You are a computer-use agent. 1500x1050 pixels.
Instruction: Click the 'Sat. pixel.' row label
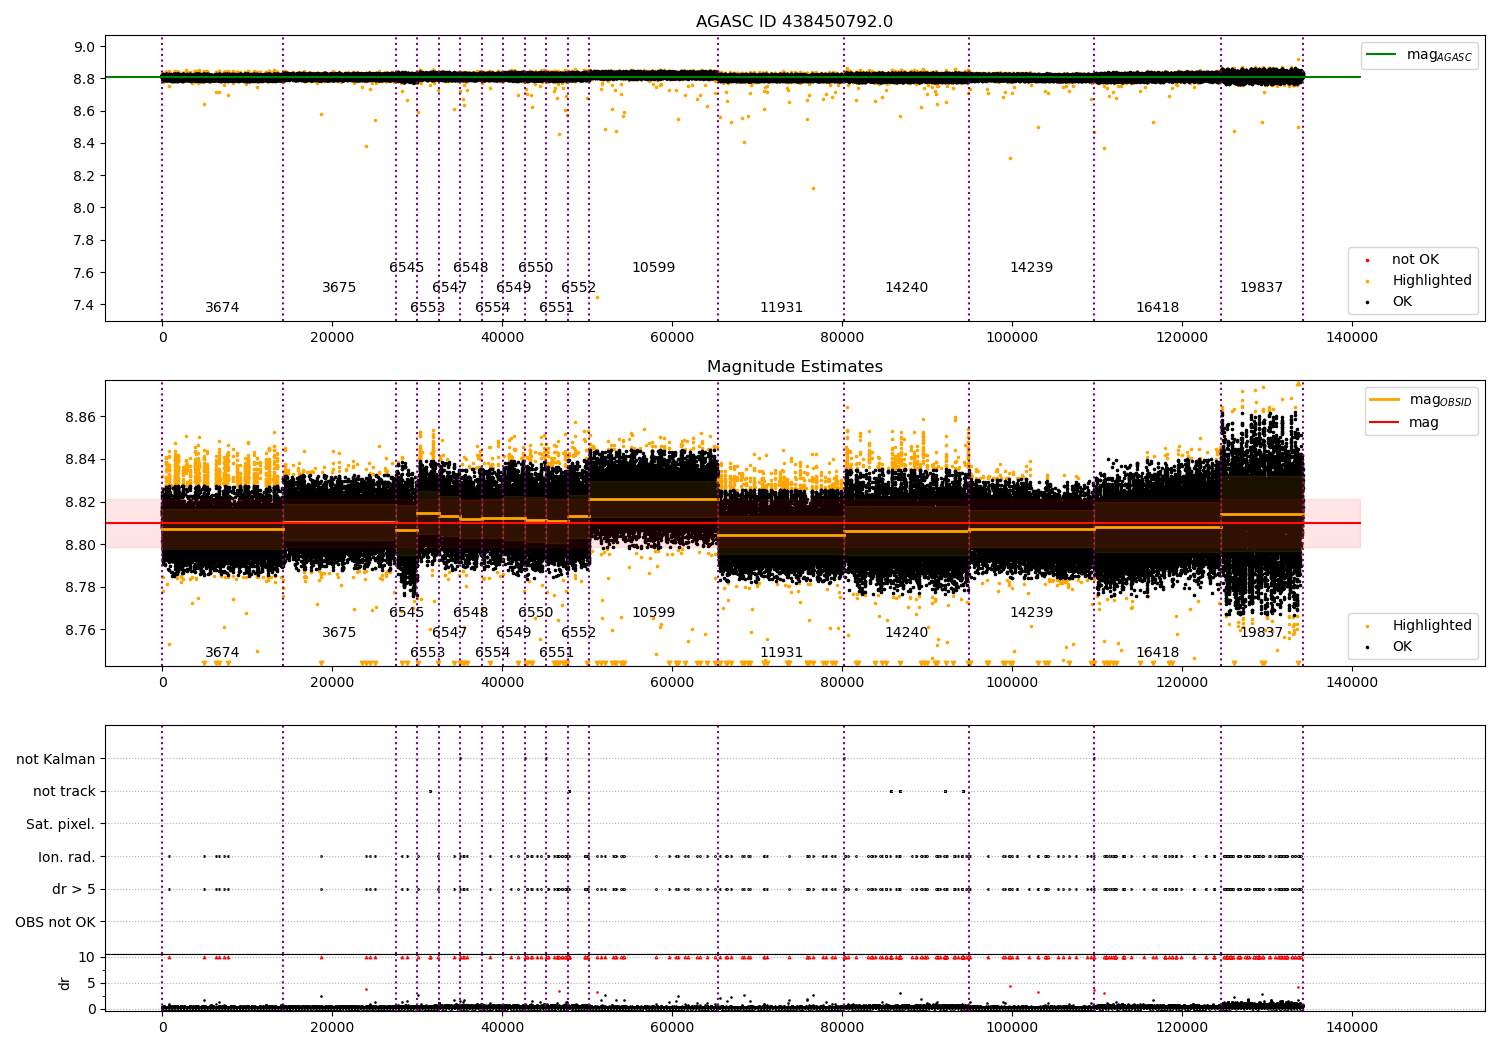[x=61, y=824]
